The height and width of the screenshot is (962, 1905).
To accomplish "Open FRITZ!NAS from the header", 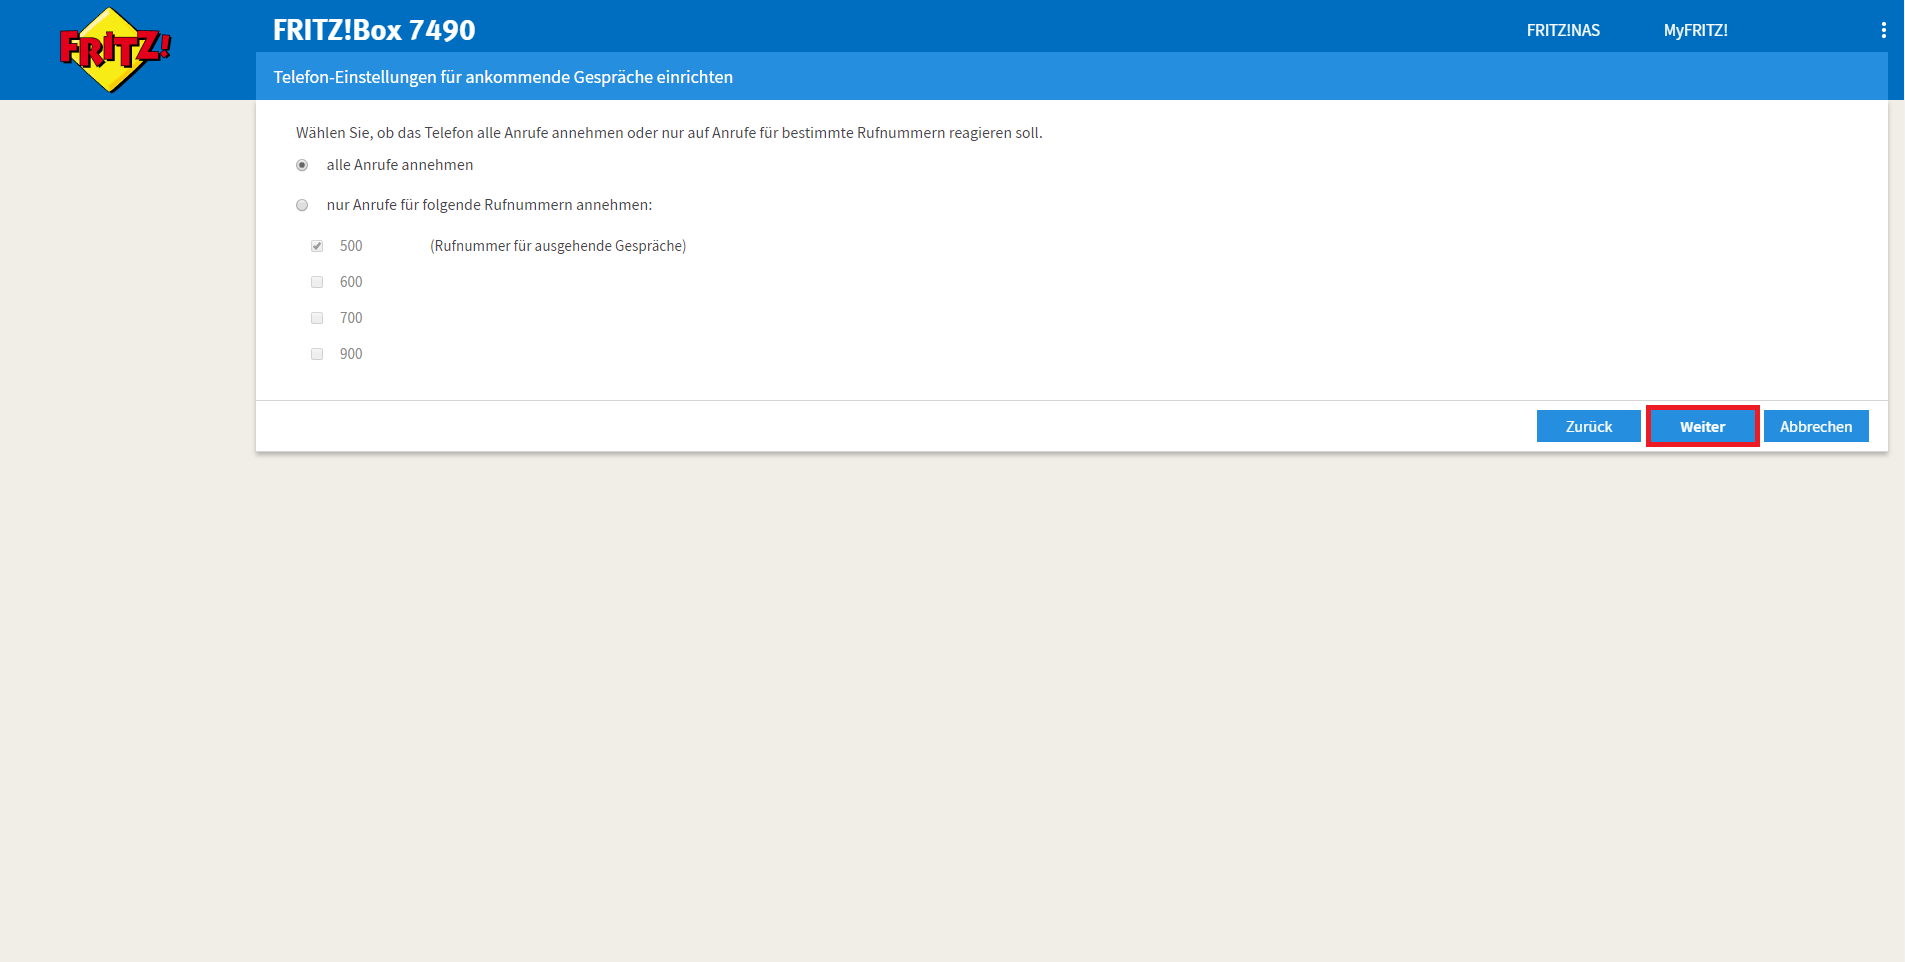I will (x=1562, y=30).
